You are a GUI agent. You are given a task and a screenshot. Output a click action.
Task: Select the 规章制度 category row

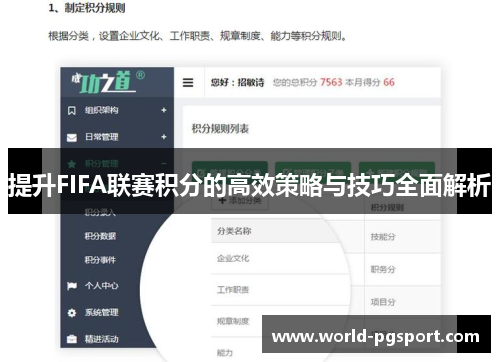coord(280,321)
